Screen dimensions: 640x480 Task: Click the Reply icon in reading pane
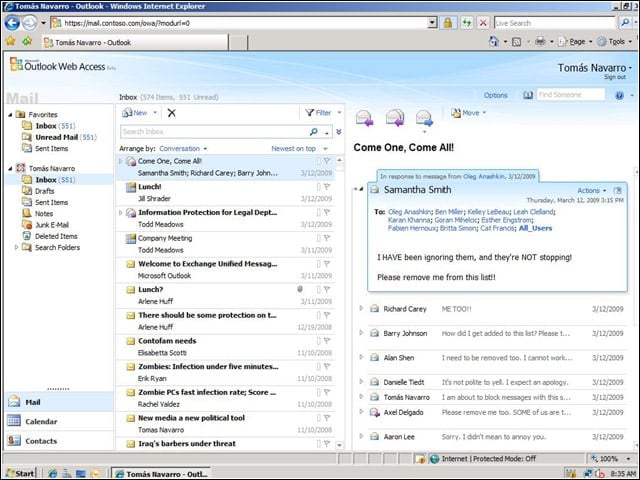pyautogui.click(x=364, y=118)
